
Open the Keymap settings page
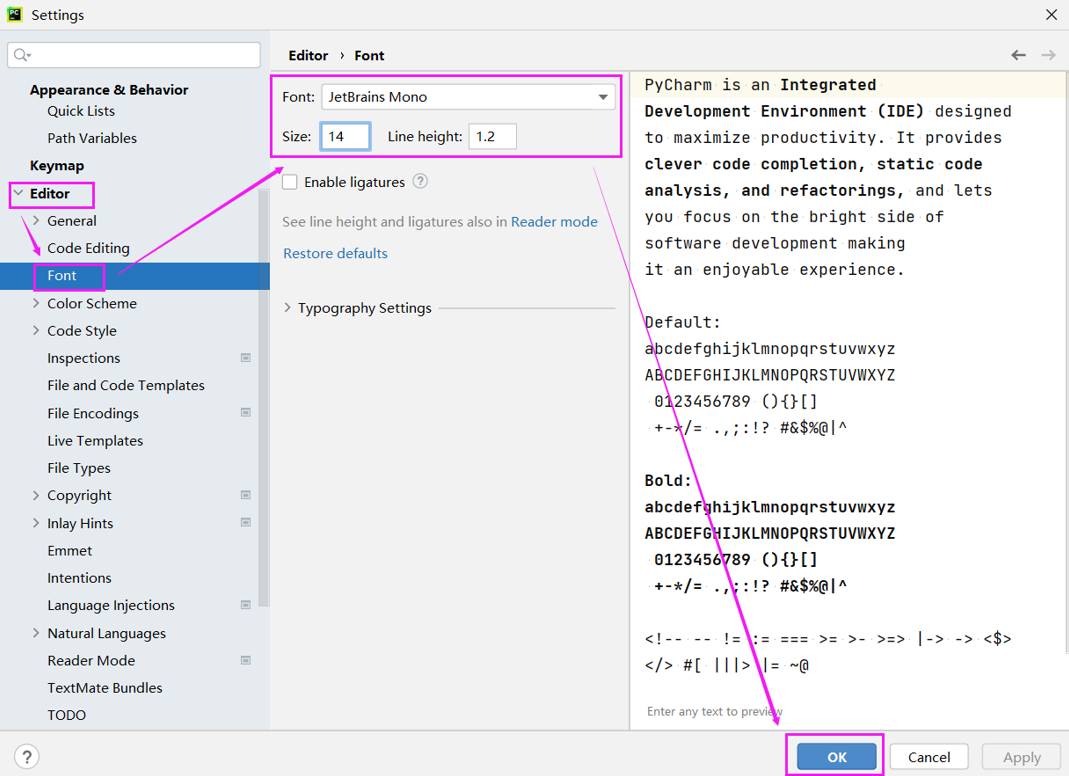click(57, 165)
